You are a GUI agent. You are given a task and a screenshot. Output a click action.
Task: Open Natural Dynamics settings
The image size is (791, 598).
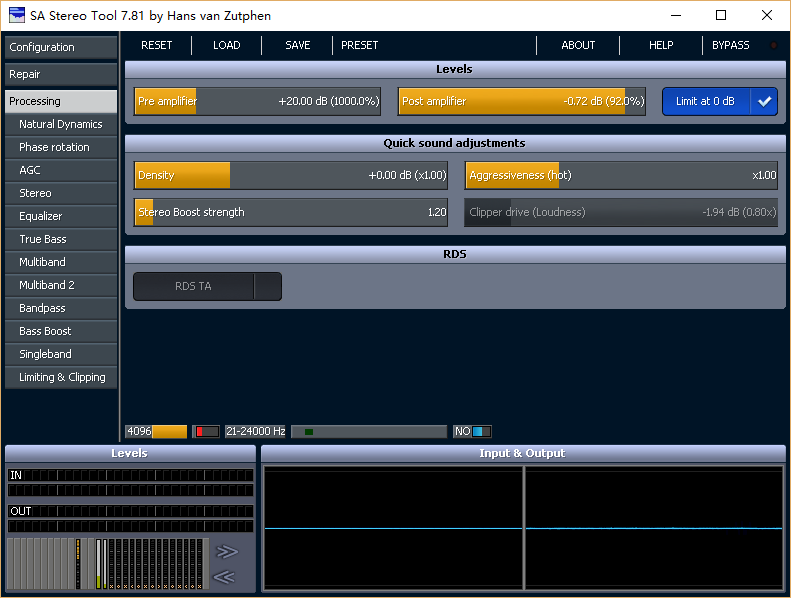(61, 124)
